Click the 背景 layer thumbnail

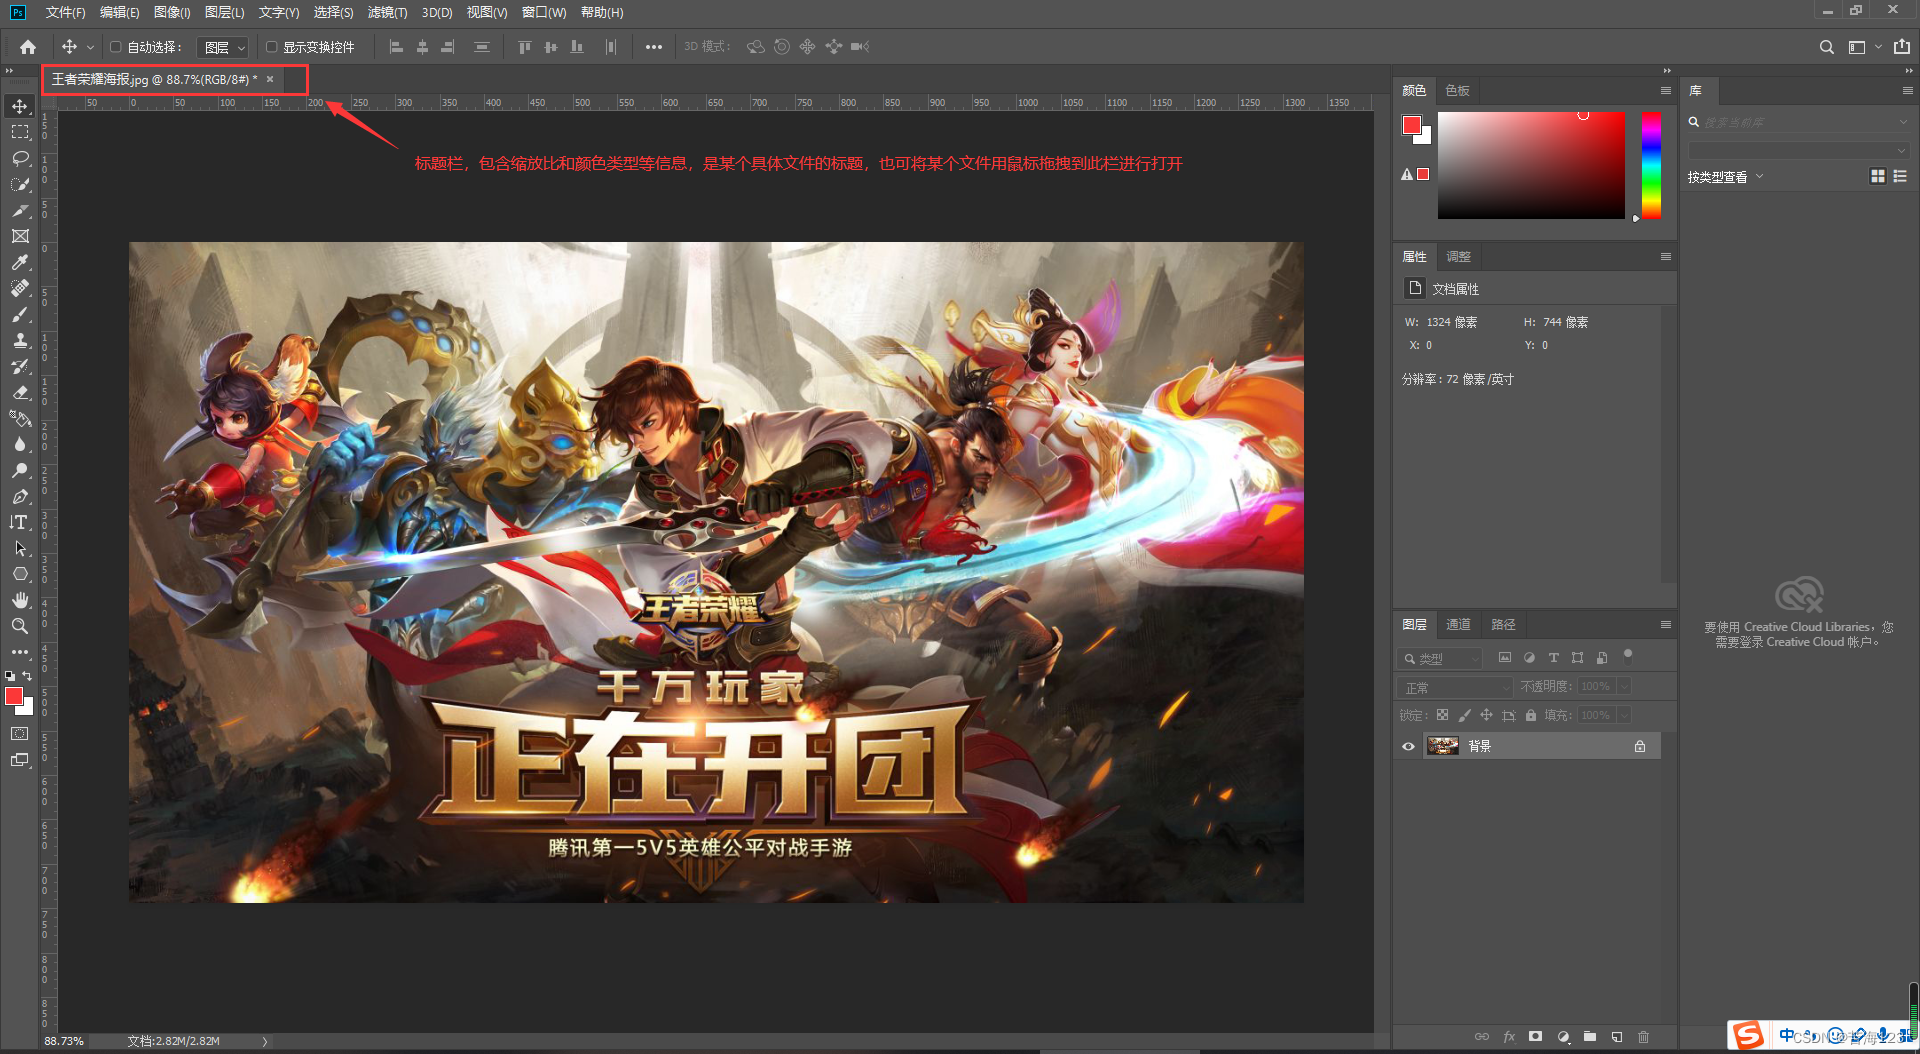(x=1442, y=746)
